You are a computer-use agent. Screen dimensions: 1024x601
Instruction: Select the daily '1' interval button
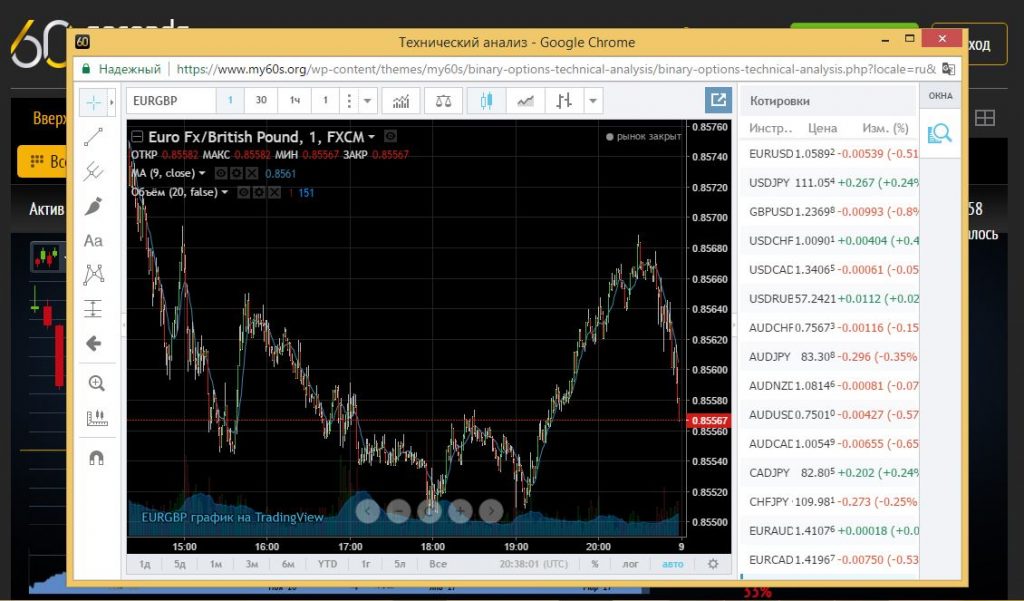(325, 101)
